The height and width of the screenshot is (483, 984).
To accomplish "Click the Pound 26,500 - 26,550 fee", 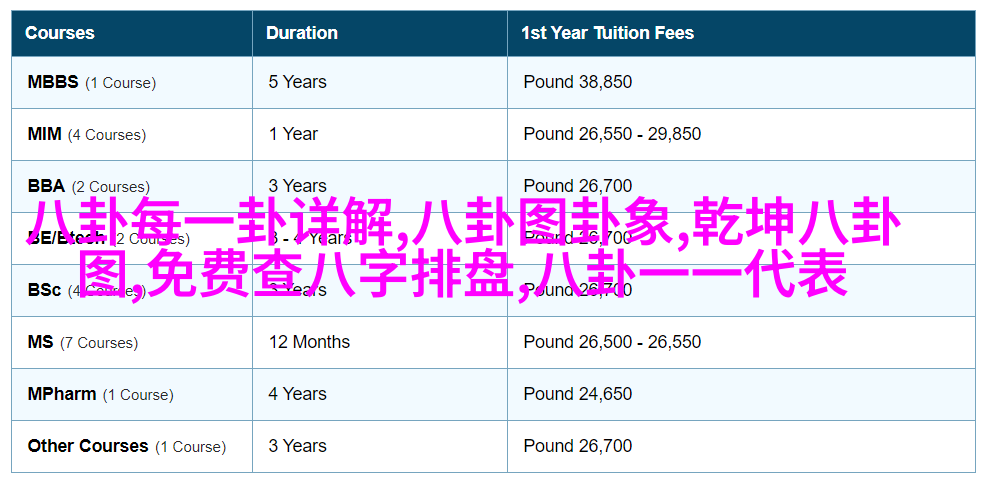I will [612, 342].
